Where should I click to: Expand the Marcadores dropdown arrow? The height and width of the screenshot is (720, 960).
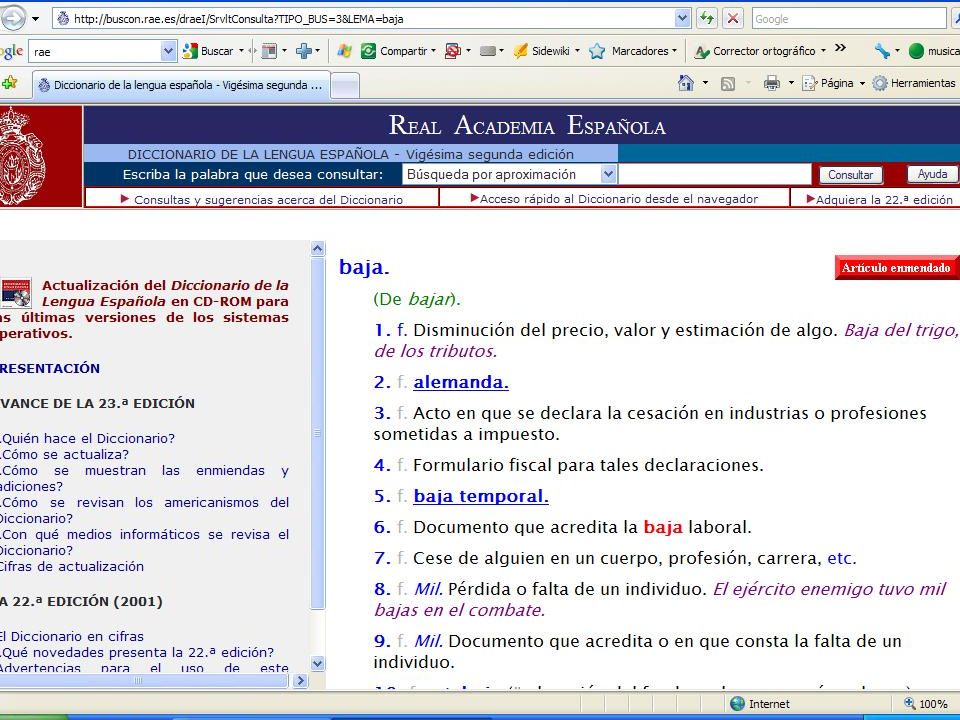pyautogui.click(x=674, y=51)
